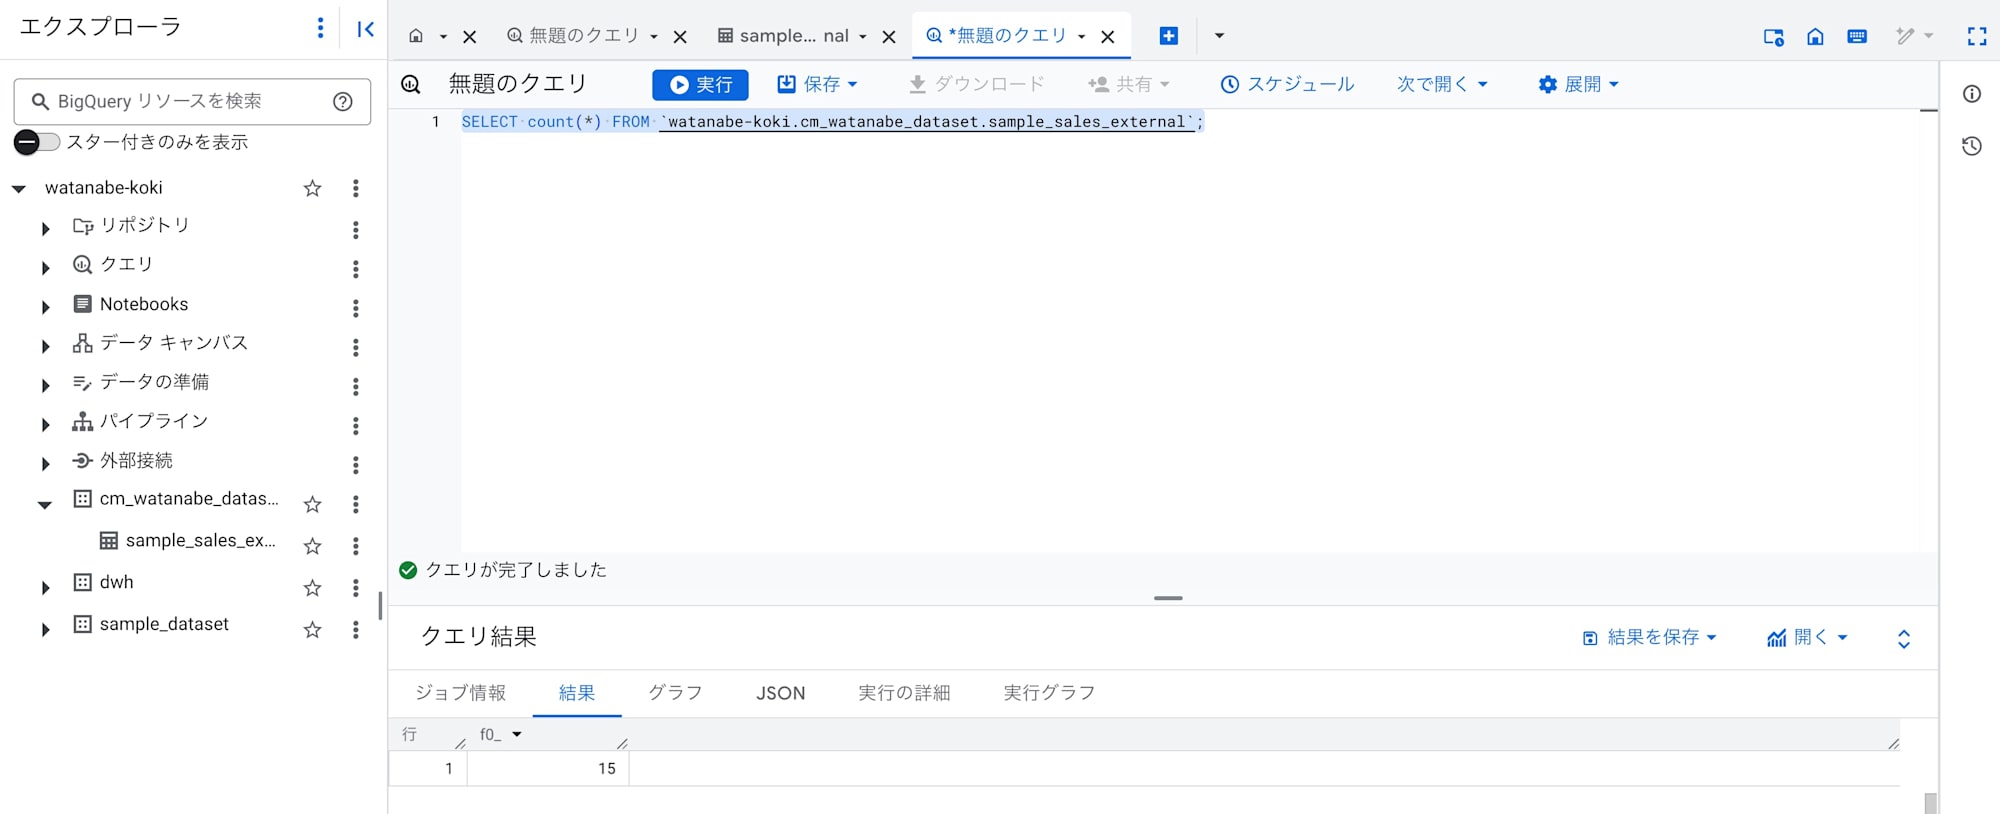The image size is (2000, 814).
Task: Switch to ジョブ情報 tab
Action: 460,693
